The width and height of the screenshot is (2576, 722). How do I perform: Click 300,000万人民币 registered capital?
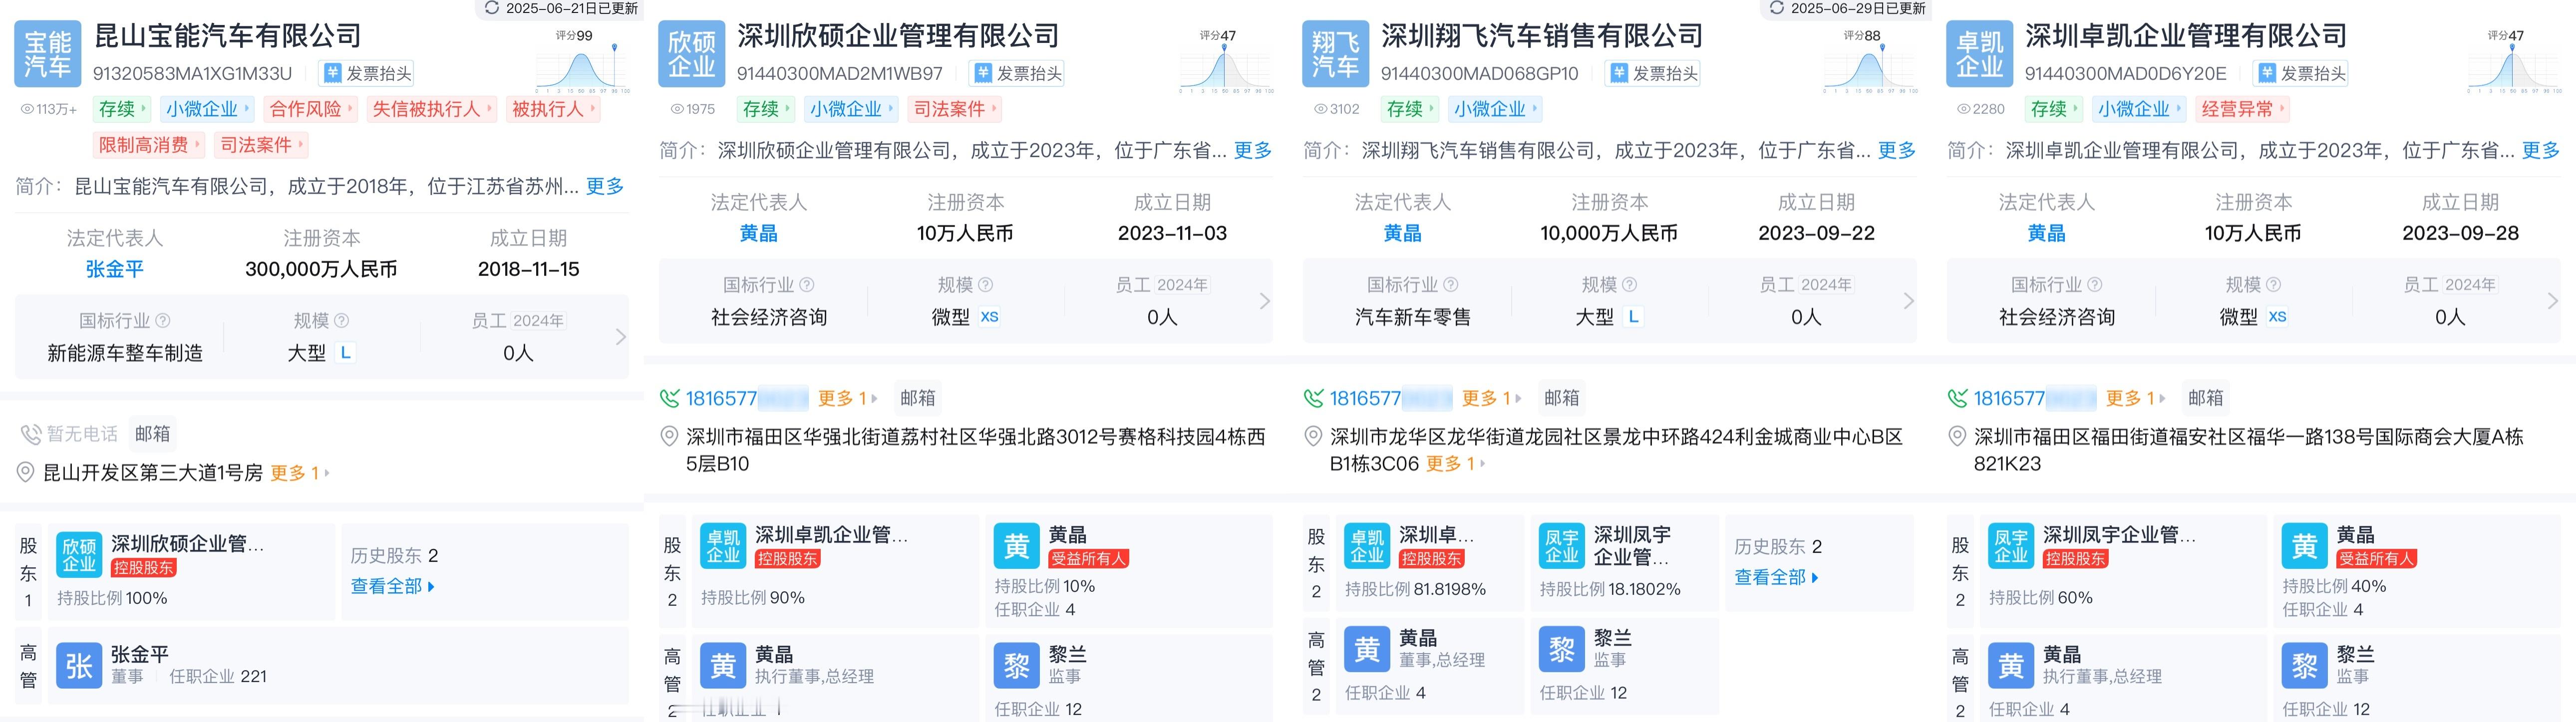click(x=322, y=269)
